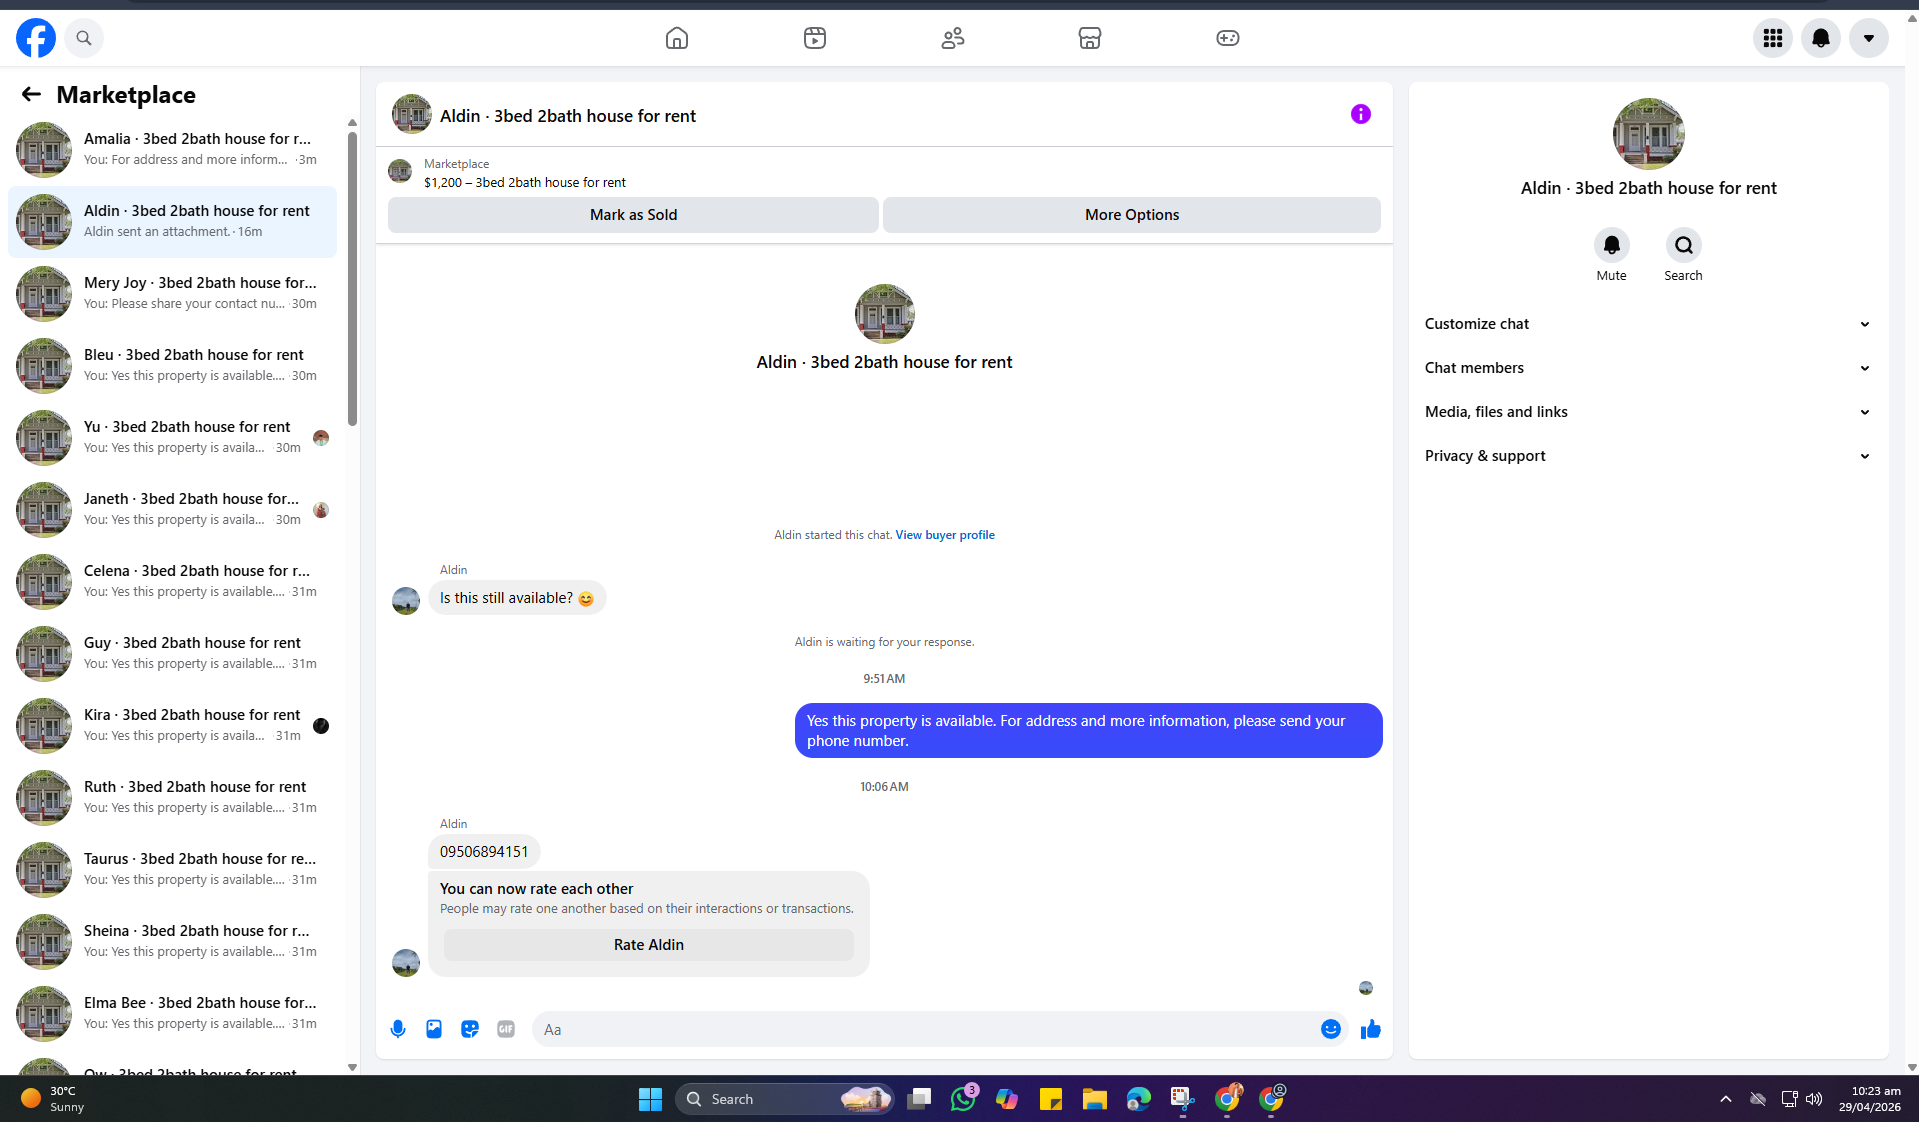
Task: Show hidden system tray icons
Action: pos(1725,1099)
